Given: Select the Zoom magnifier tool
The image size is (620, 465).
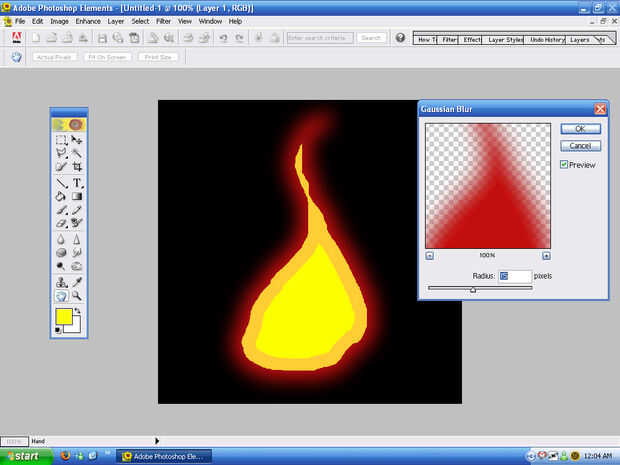Looking at the screenshot, I should click(77, 296).
